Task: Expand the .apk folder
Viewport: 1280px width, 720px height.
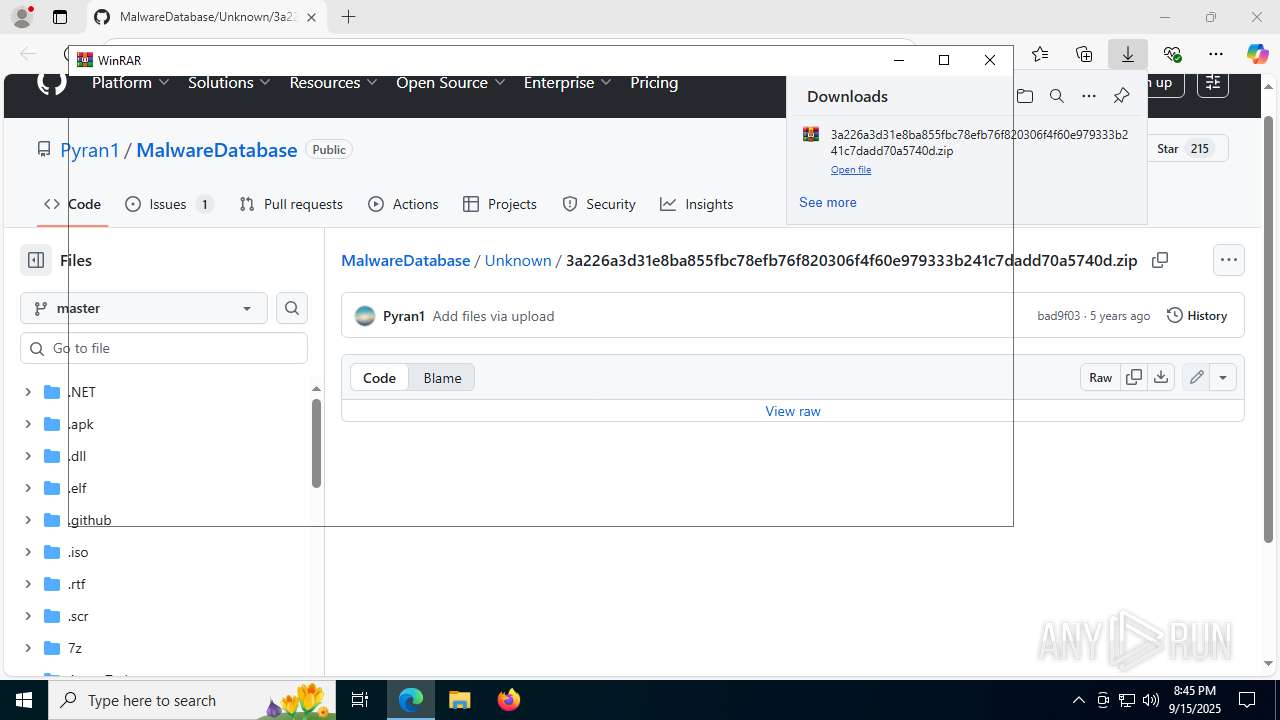Action: 28,424
